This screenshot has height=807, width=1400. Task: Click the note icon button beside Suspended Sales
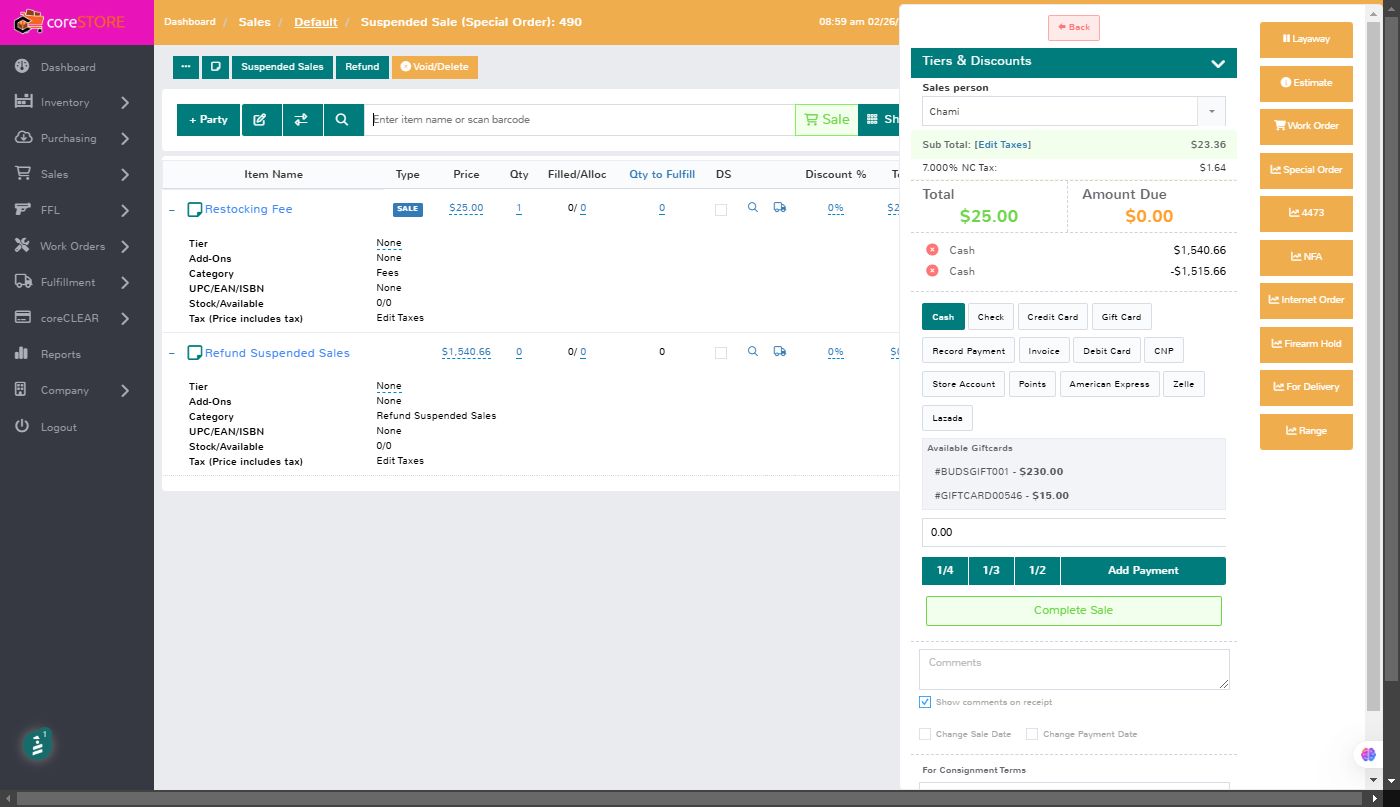(x=215, y=67)
